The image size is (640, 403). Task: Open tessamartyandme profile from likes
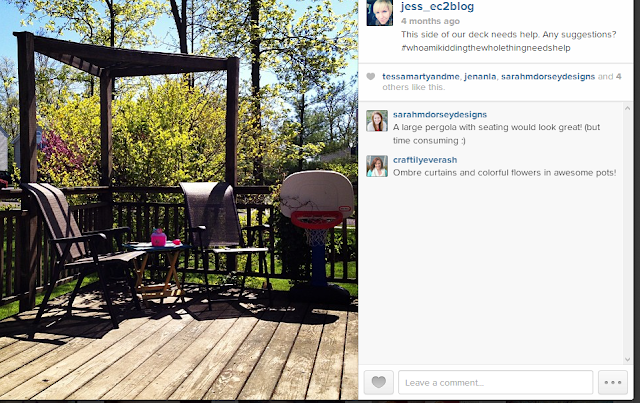pos(421,76)
